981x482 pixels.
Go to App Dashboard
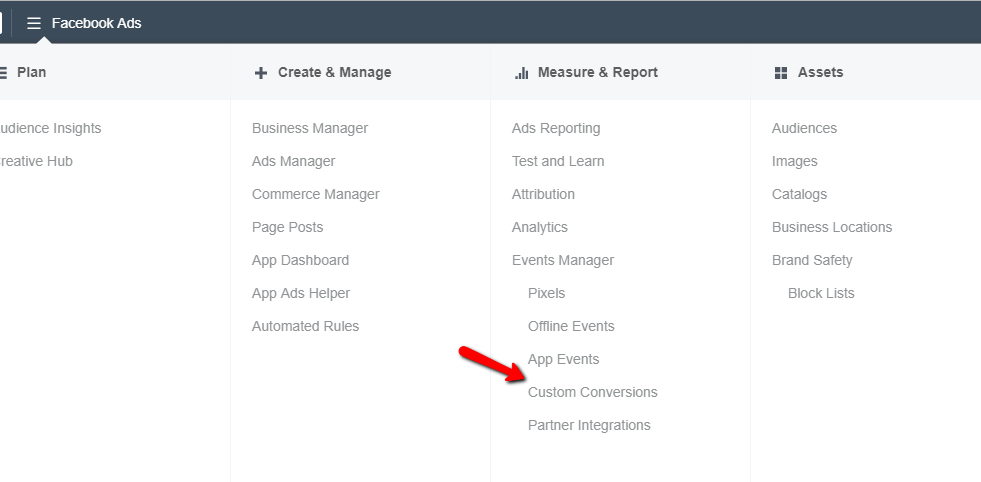(x=300, y=260)
